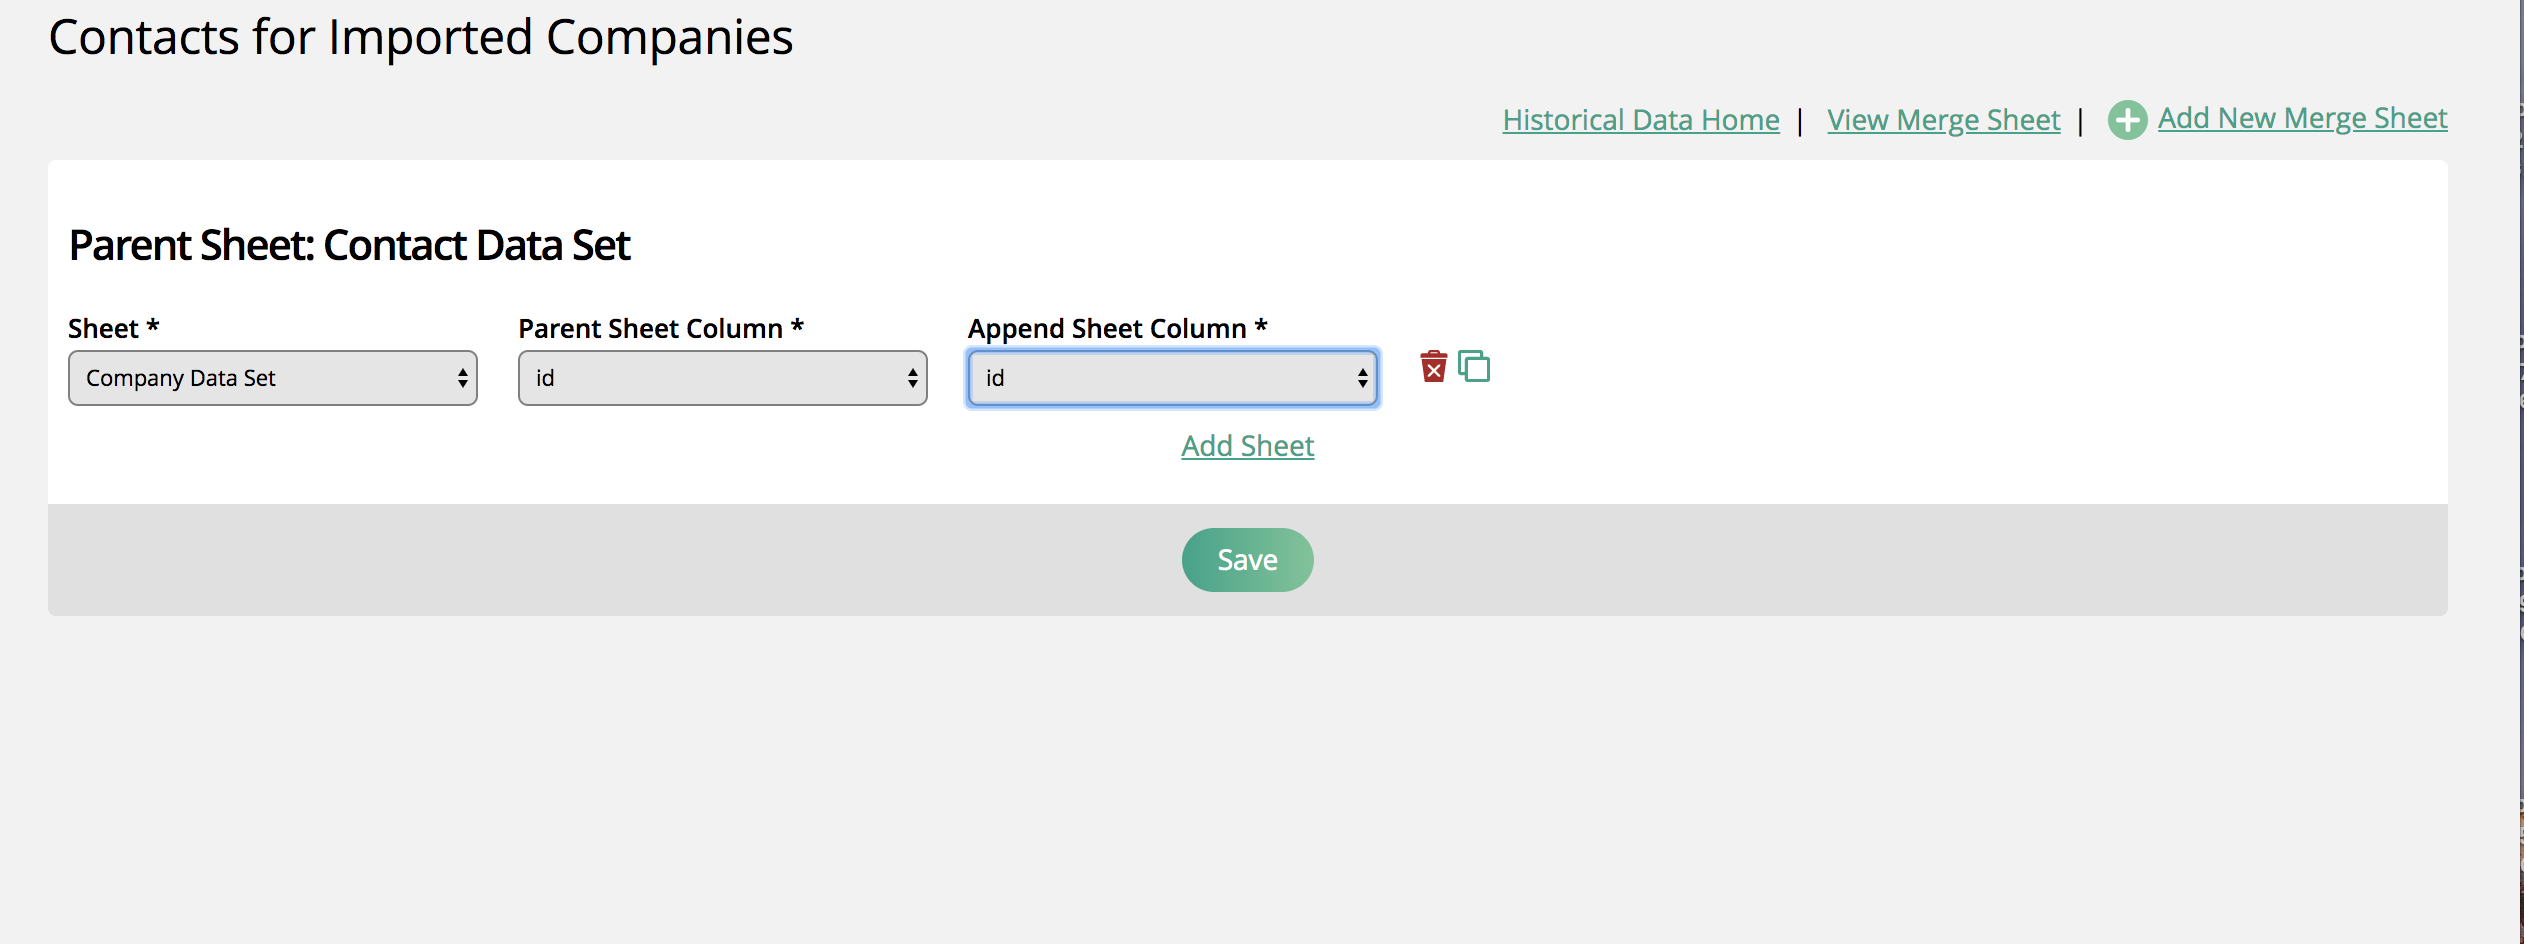The height and width of the screenshot is (944, 2524).
Task: Add another sheet via Add Sheet link
Action: [x=1247, y=446]
